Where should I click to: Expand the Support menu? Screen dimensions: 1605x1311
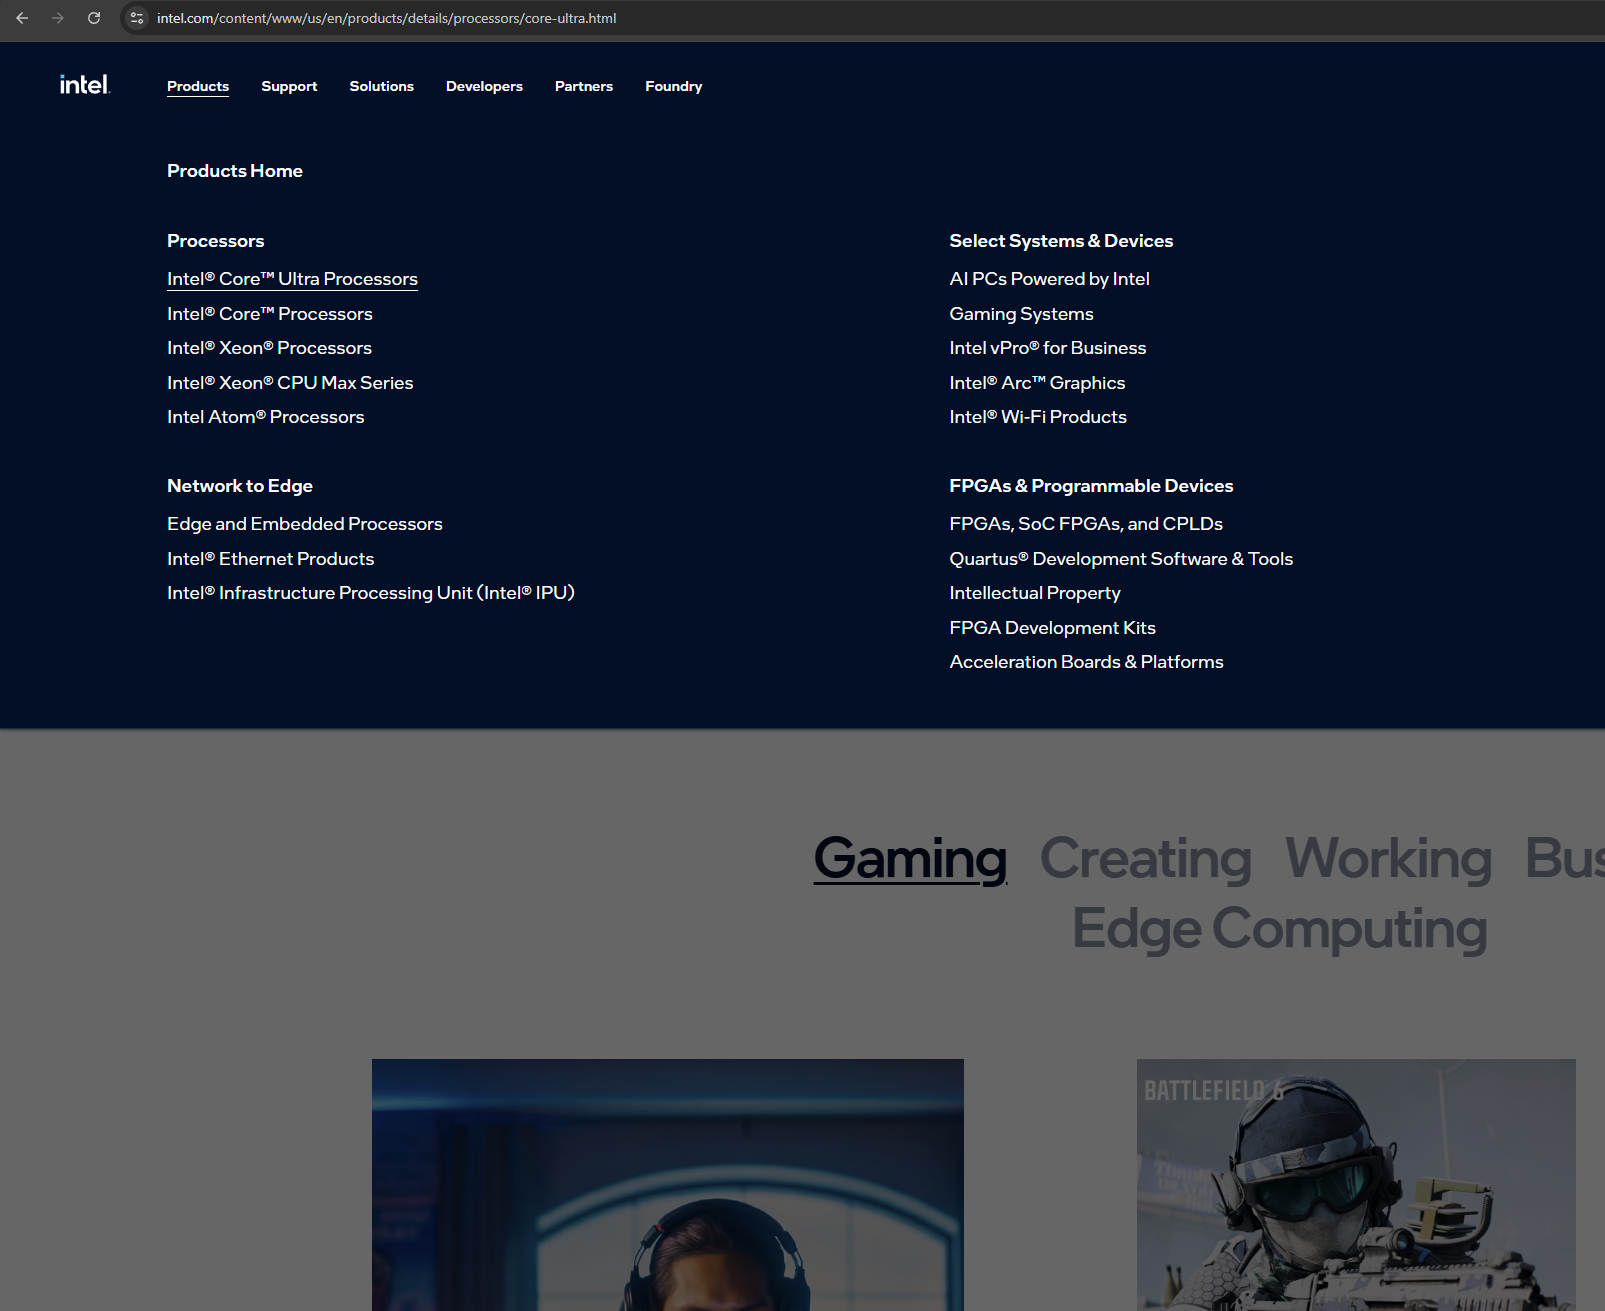click(x=289, y=86)
